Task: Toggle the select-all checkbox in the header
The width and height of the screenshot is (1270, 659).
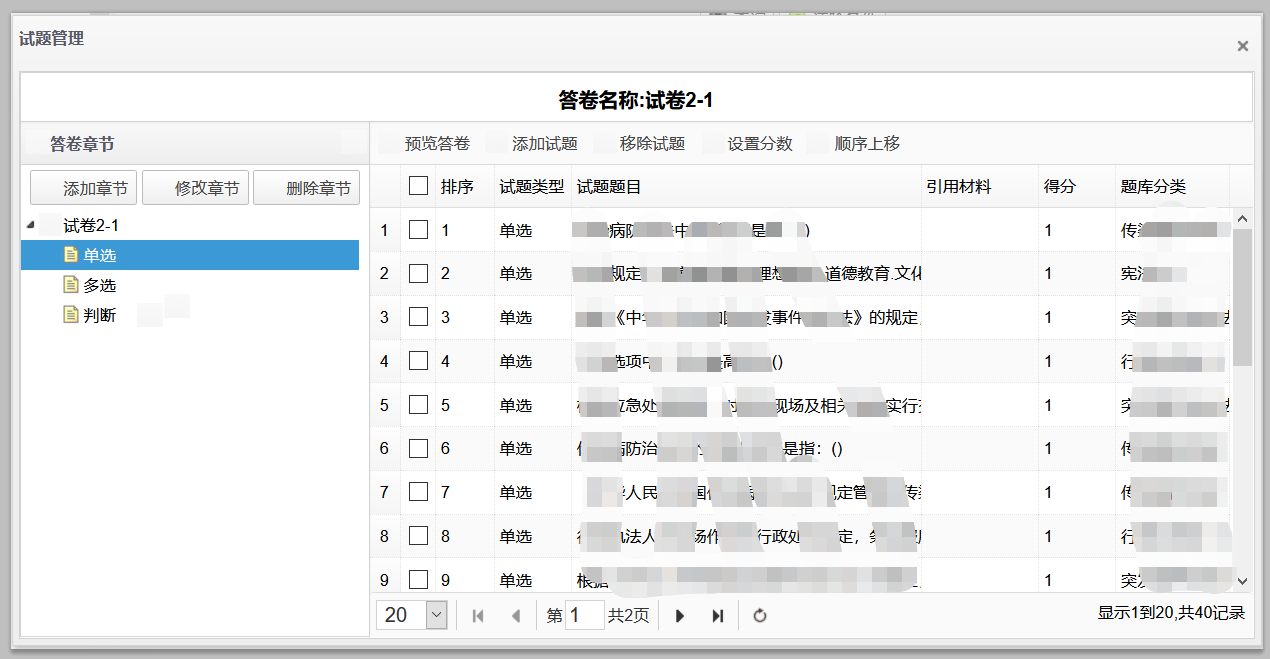Action: click(418, 186)
